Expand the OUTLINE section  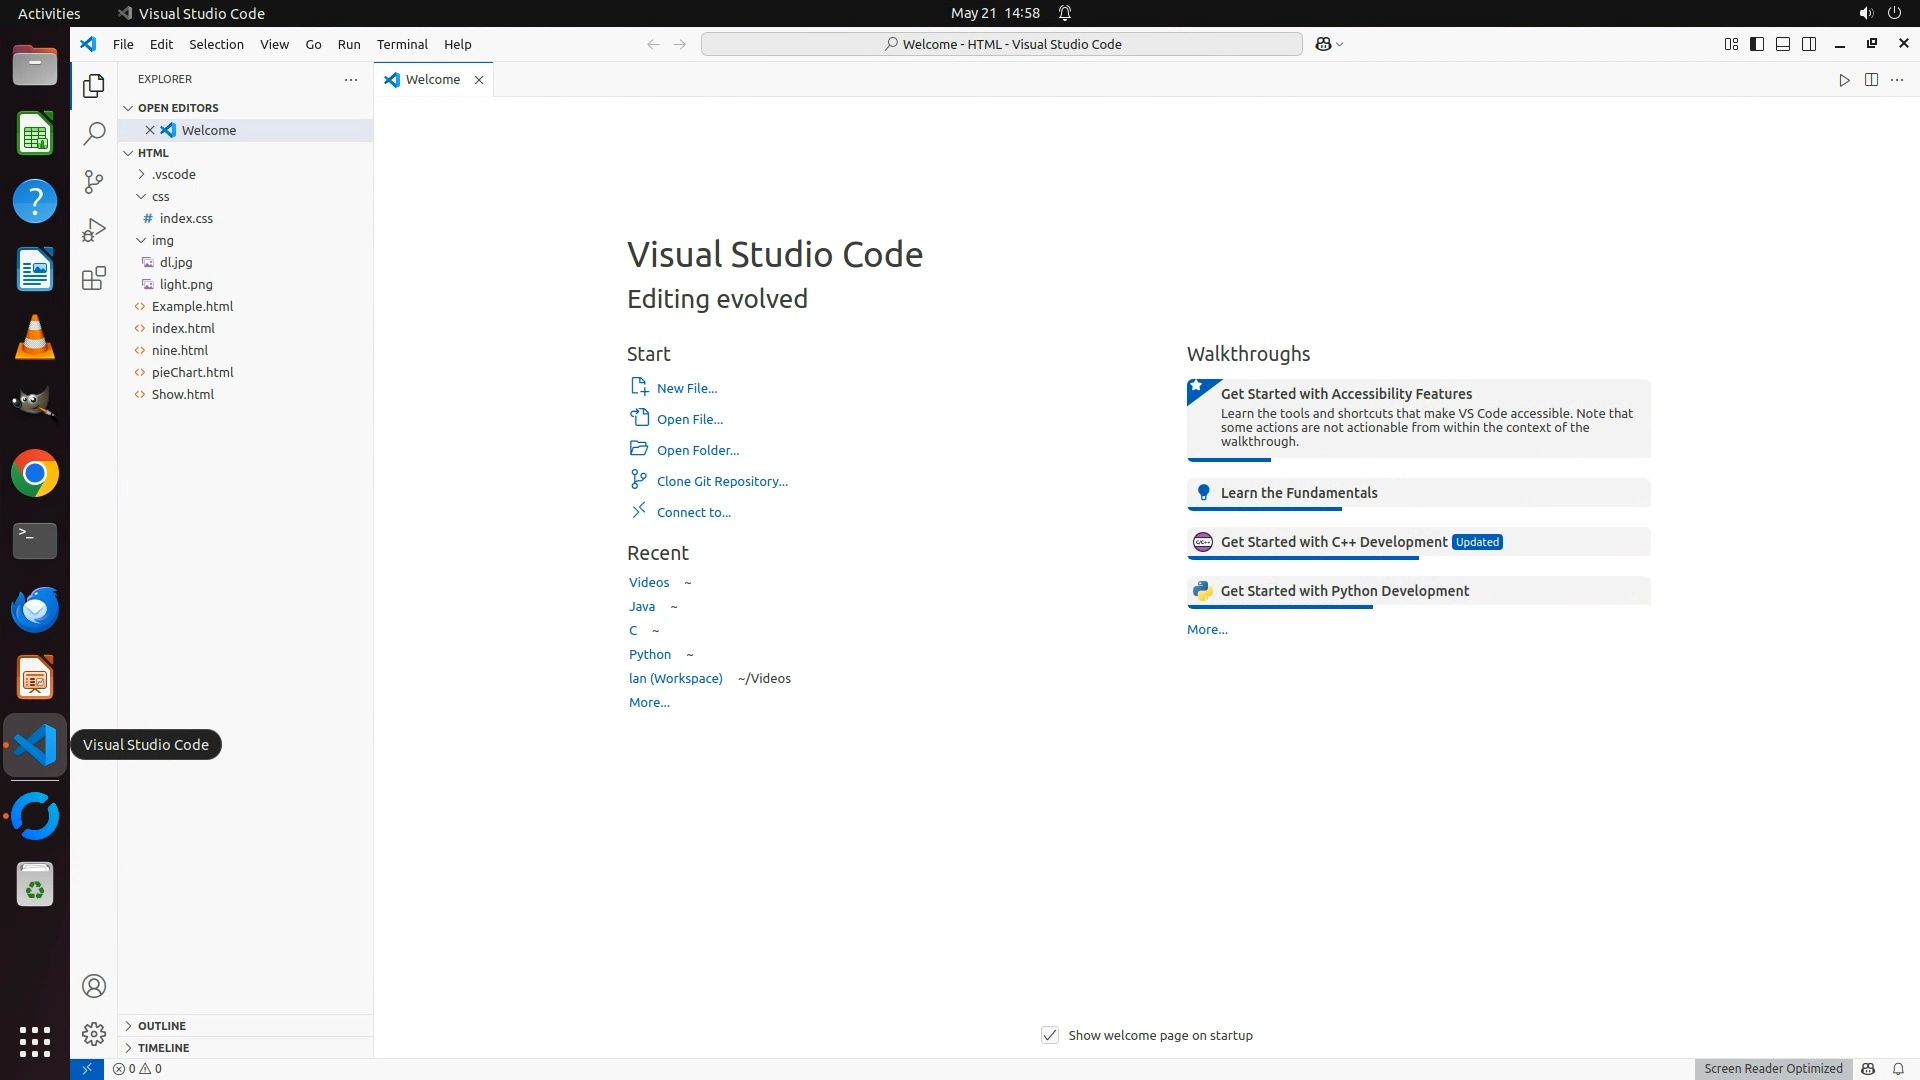click(x=161, y=1025)
